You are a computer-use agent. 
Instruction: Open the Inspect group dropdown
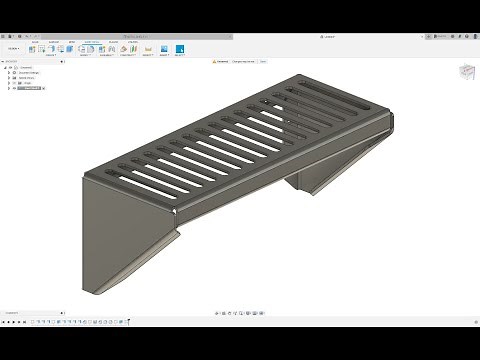coord(148,55)
